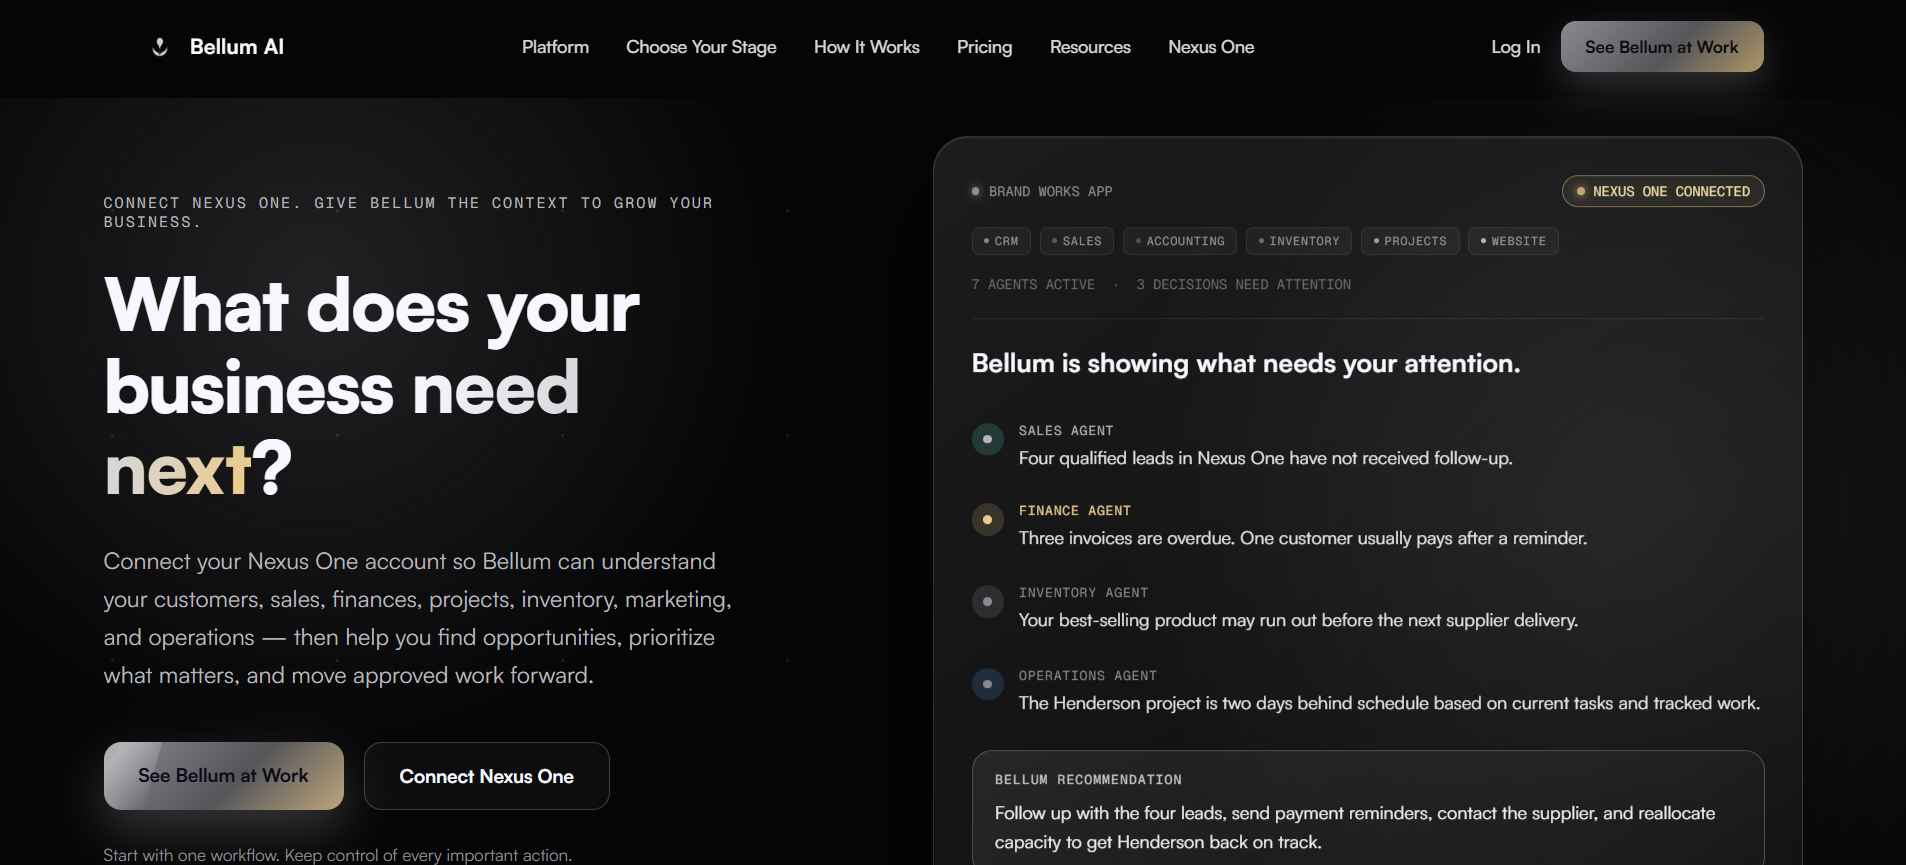1906x865 pixels.
Task: Select the Sales module chip
Action: click(1077, 241)
